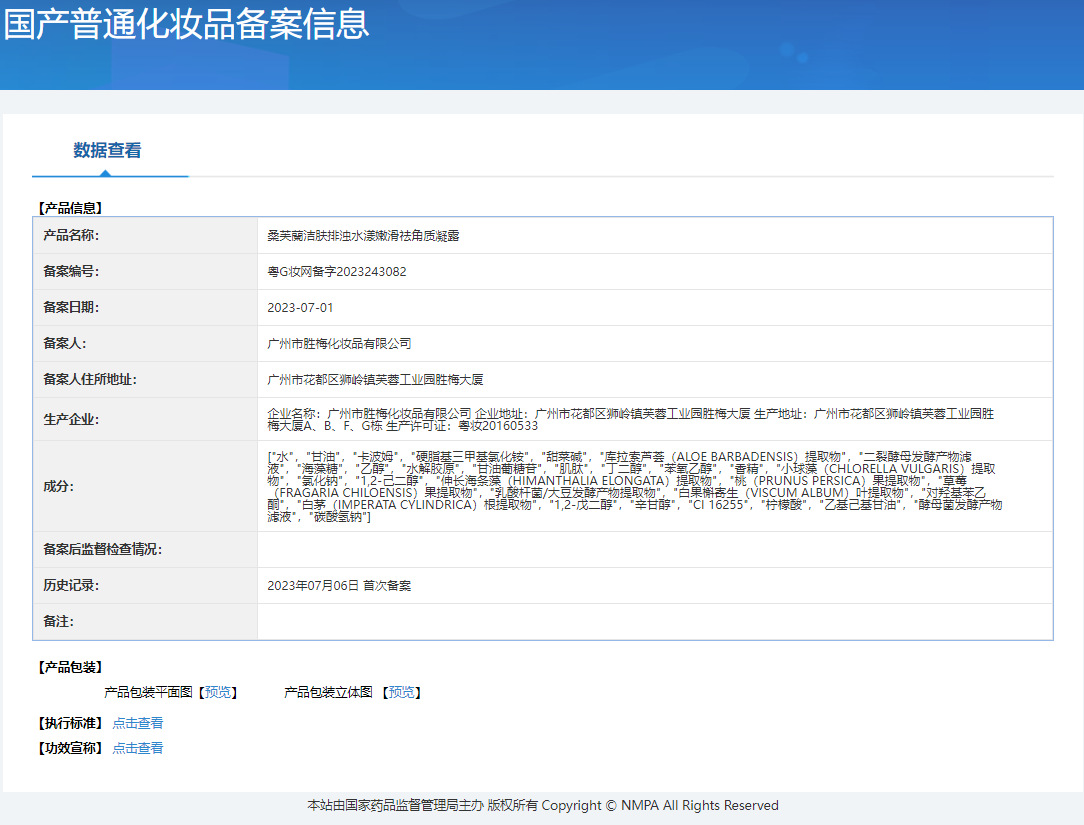The width and height of the screenshot is (1084, 825).
Task: Click the 【执行标准】 heading
Action: point(70,723)
